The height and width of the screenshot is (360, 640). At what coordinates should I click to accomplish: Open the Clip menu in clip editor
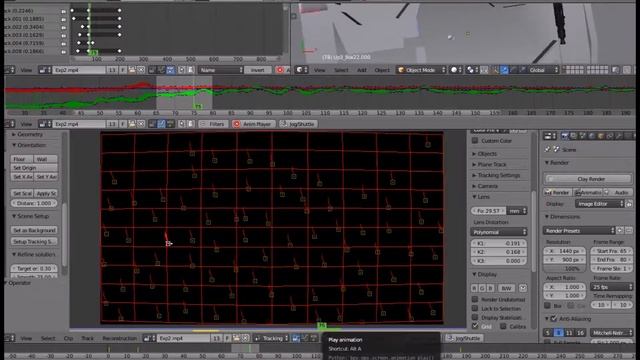coord(68,338)
